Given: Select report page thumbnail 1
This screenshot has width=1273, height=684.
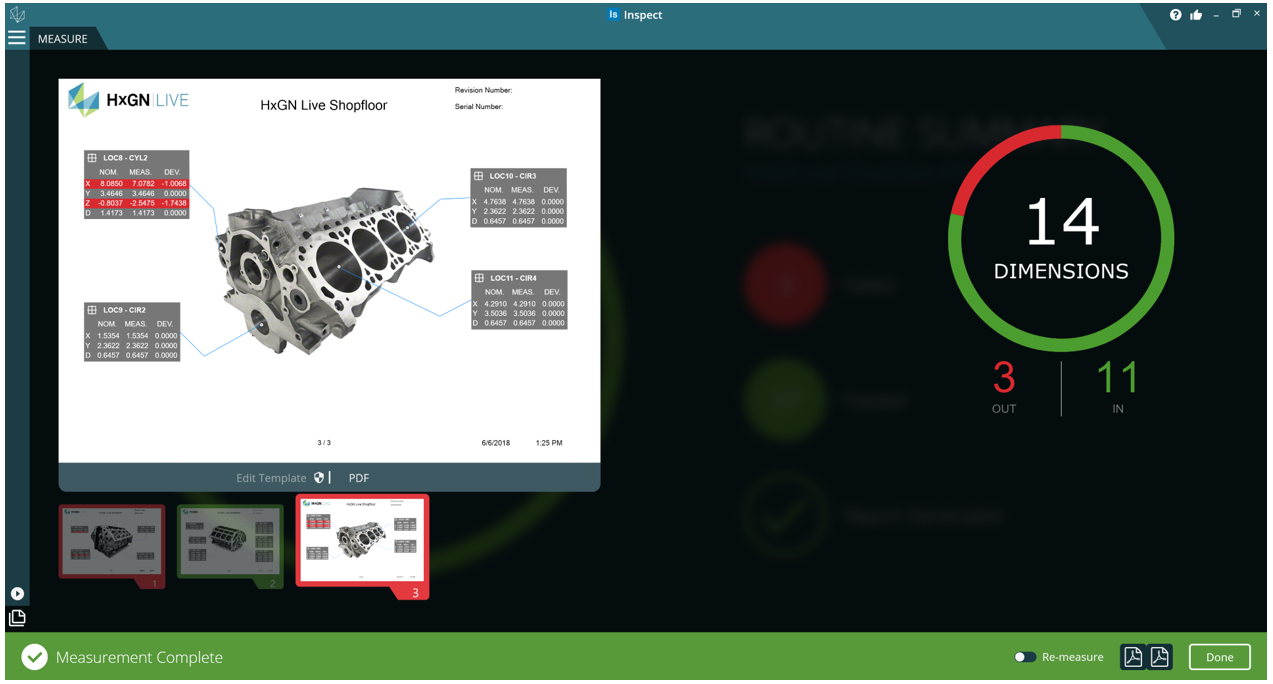Looking at the screenshot, I should (111, 541).
